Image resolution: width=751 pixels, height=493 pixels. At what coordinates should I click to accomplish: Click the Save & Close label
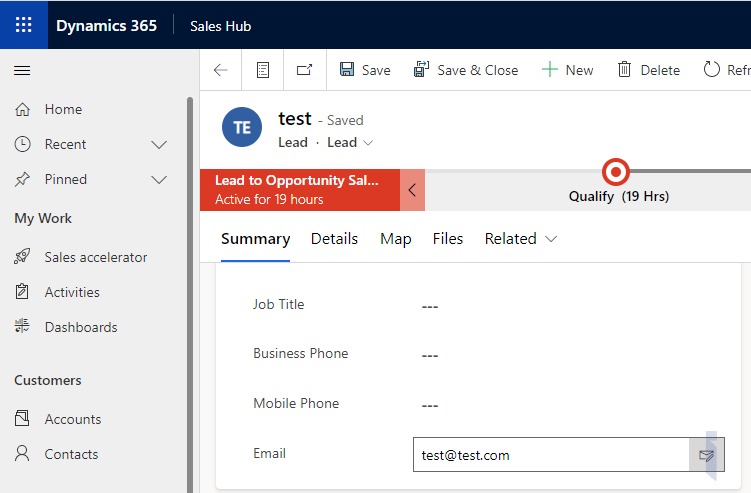478,70
